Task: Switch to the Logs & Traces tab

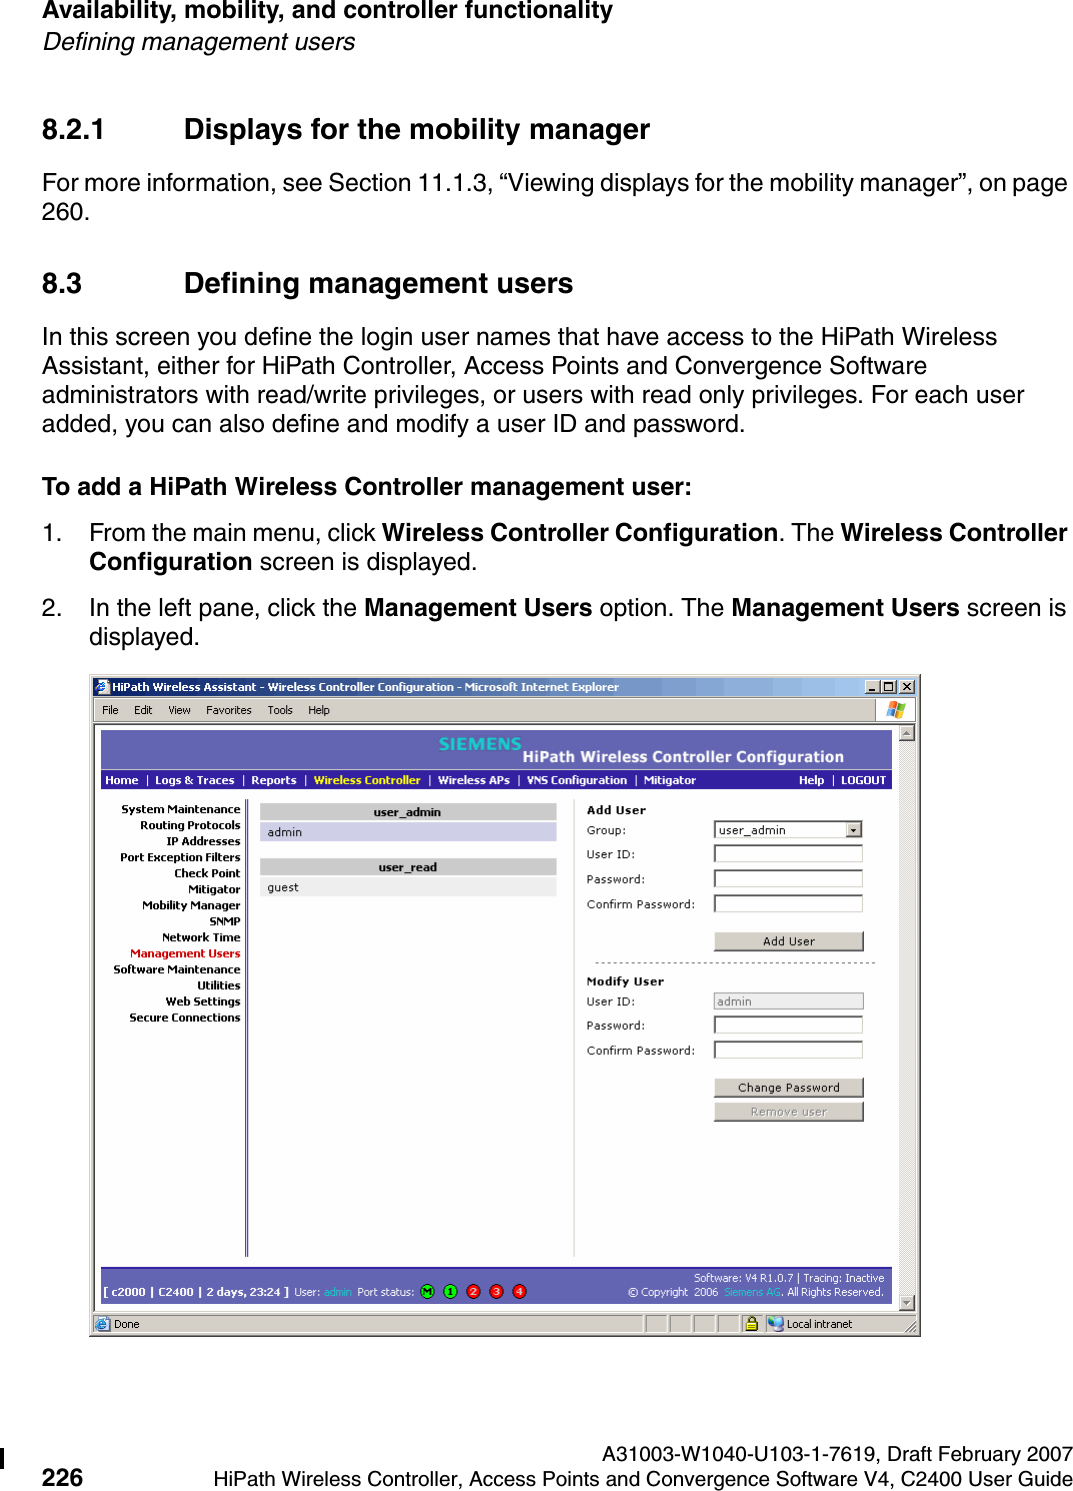Action: [196, 780]
